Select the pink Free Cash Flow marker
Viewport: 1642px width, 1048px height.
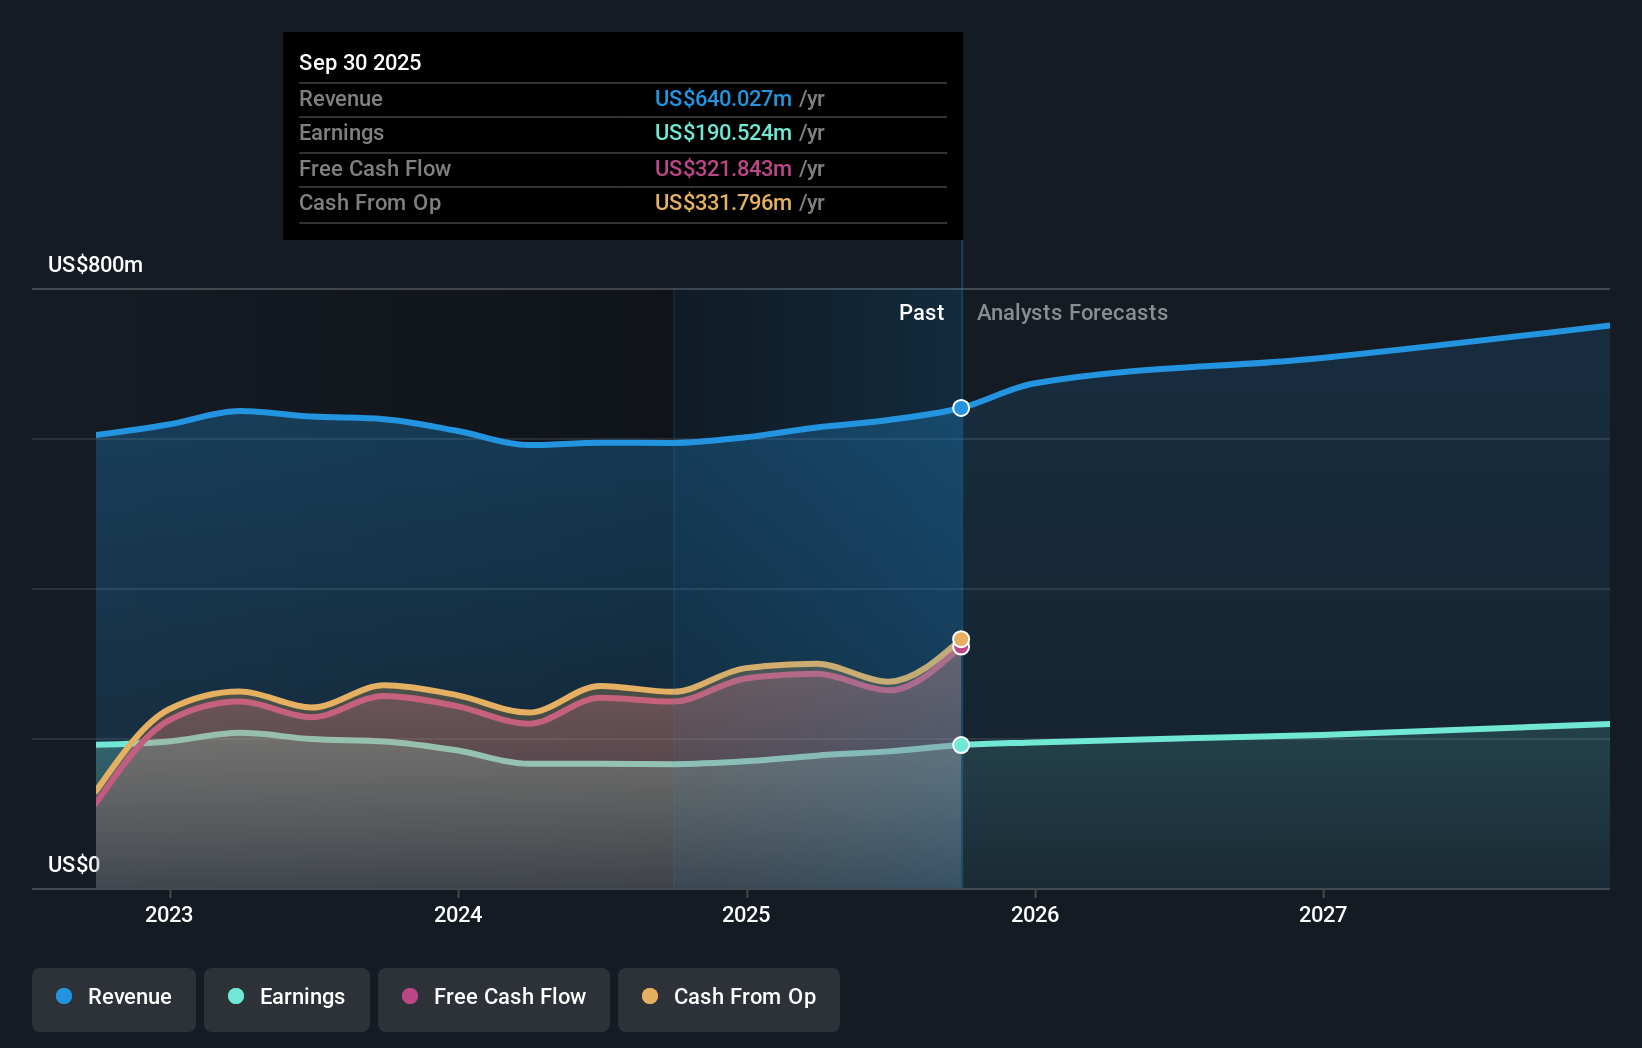tap(960, 647)
